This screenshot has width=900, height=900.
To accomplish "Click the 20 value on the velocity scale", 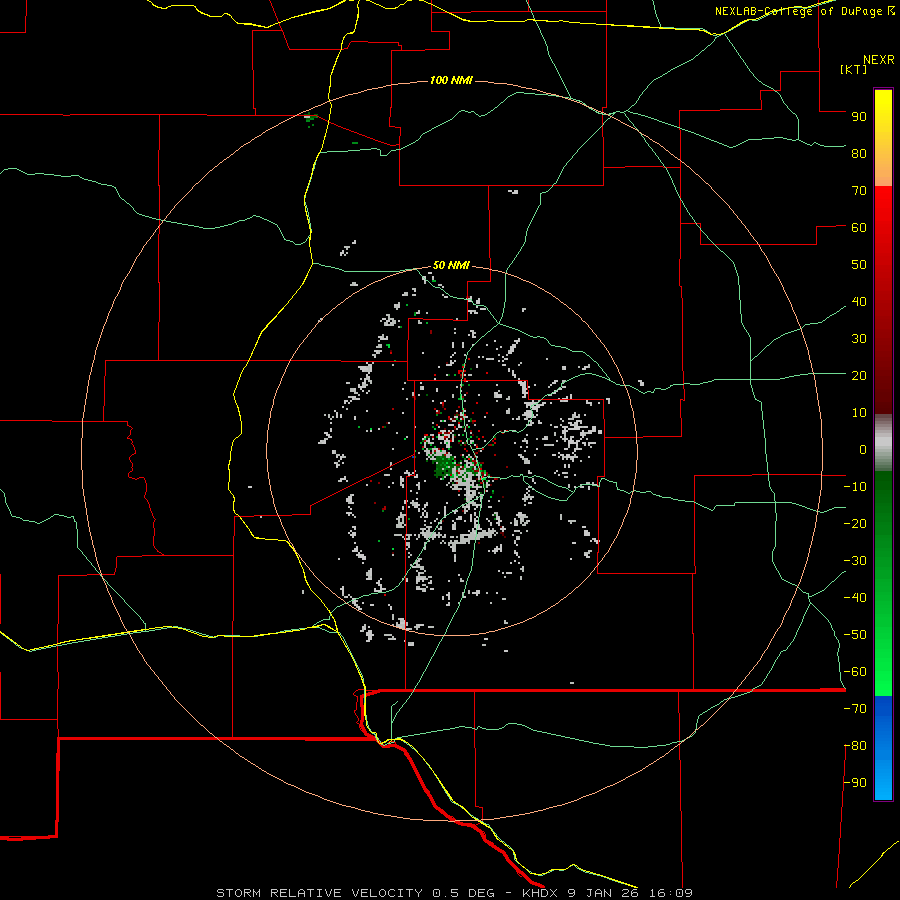I will point(859,375).
